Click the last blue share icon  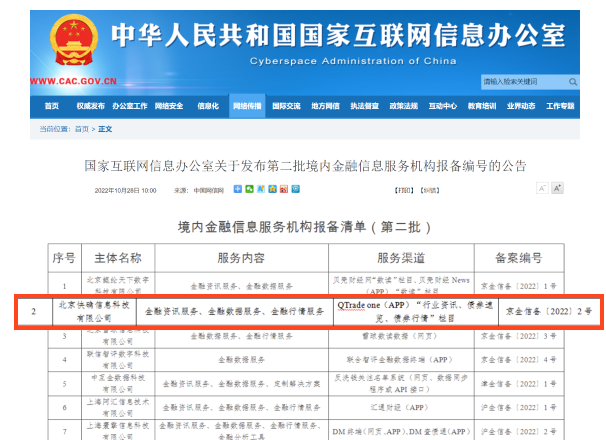296,189
